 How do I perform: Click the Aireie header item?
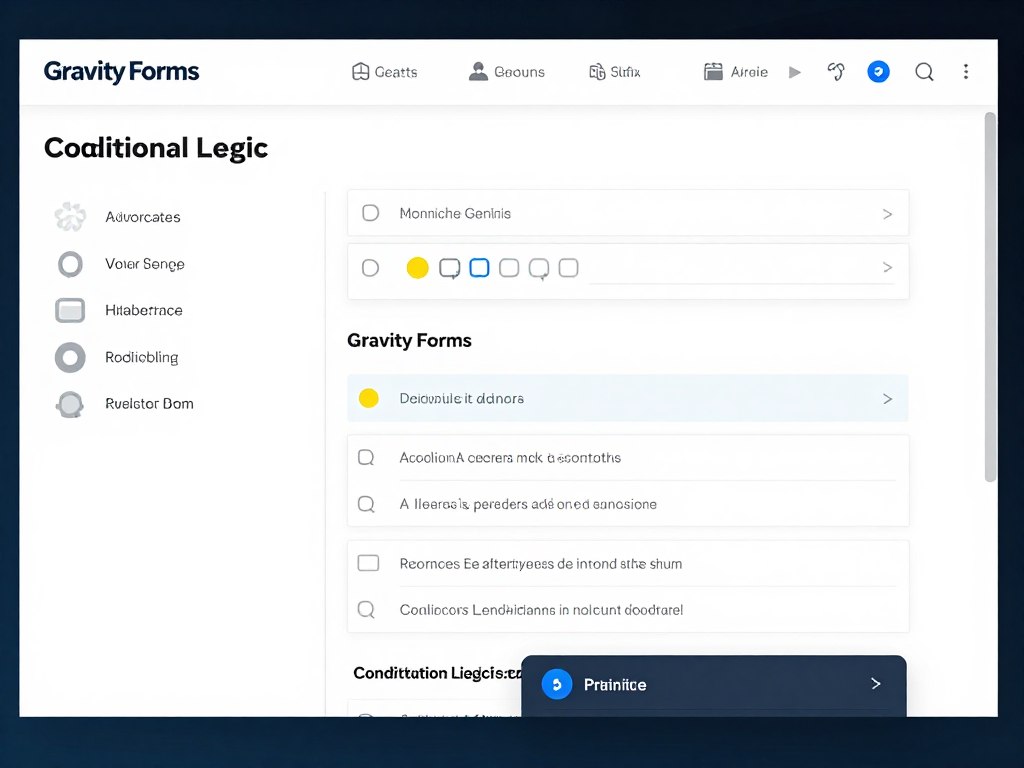[x=736, y=72]
